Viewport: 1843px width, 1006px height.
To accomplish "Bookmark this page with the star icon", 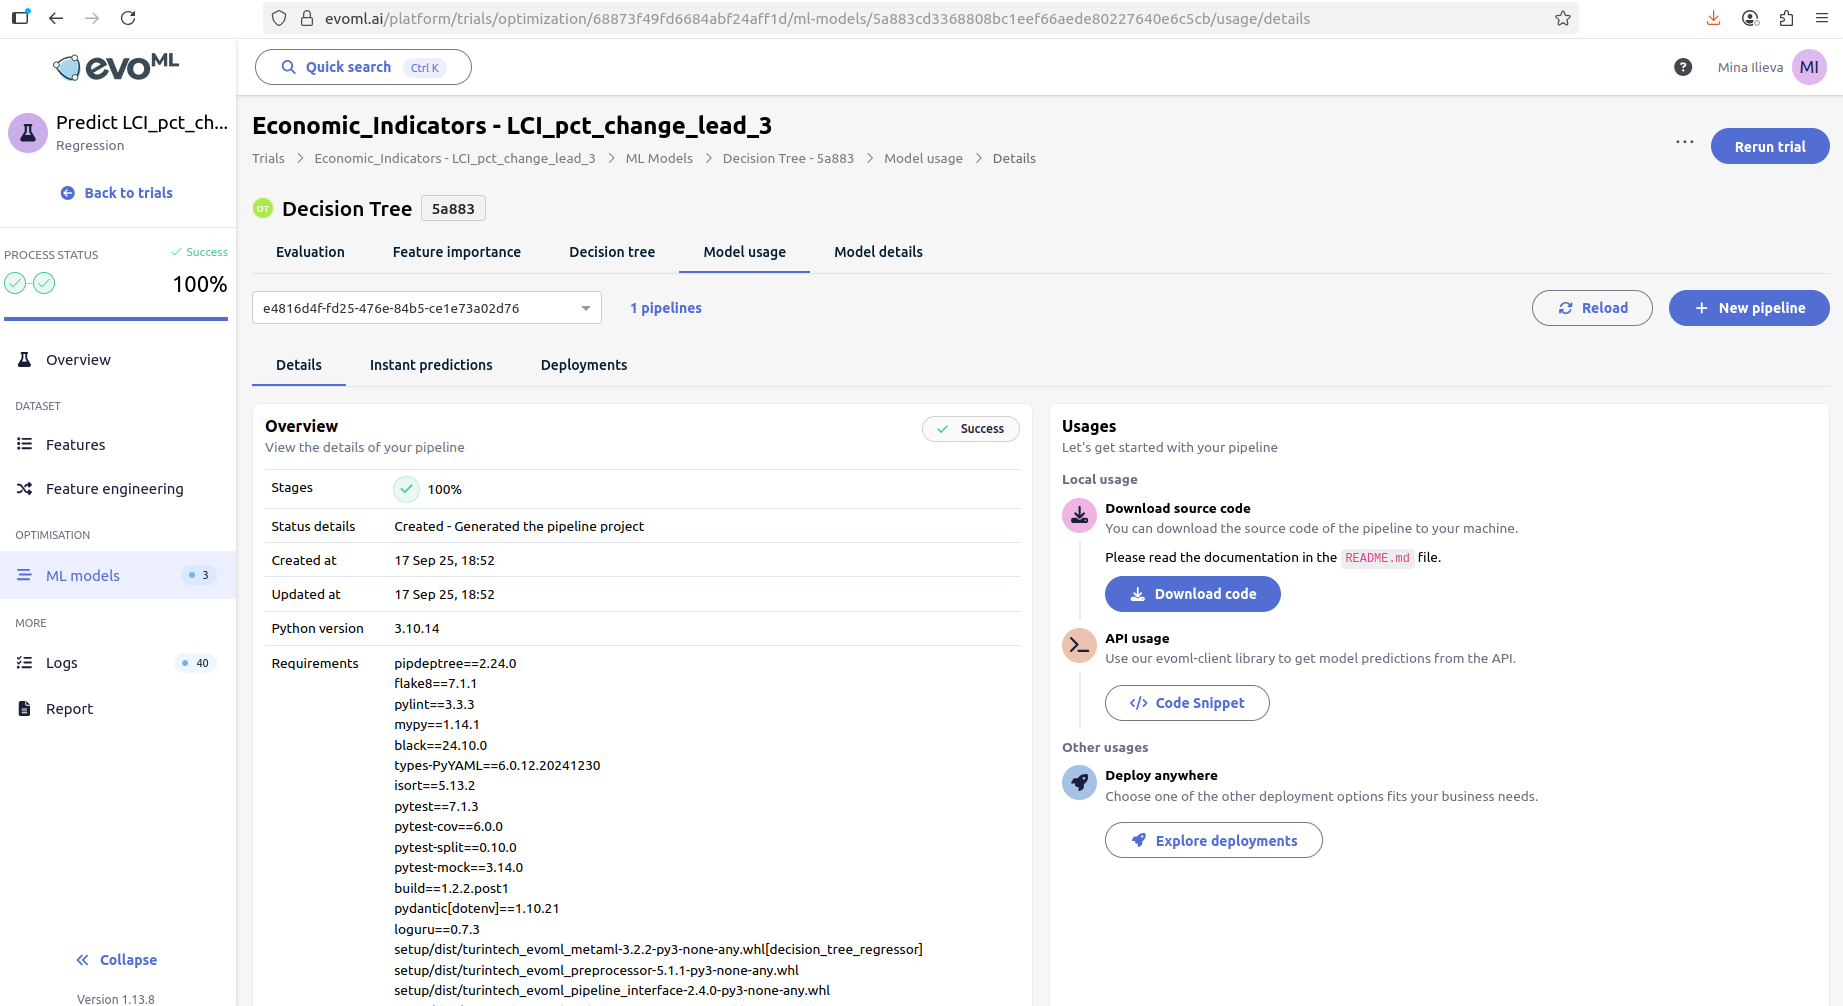I will 1563,18.
